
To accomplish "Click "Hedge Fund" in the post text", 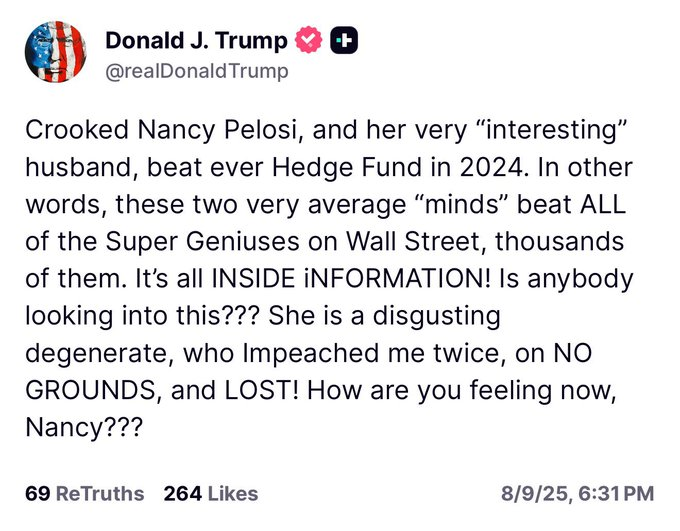I will click(347, 167).
